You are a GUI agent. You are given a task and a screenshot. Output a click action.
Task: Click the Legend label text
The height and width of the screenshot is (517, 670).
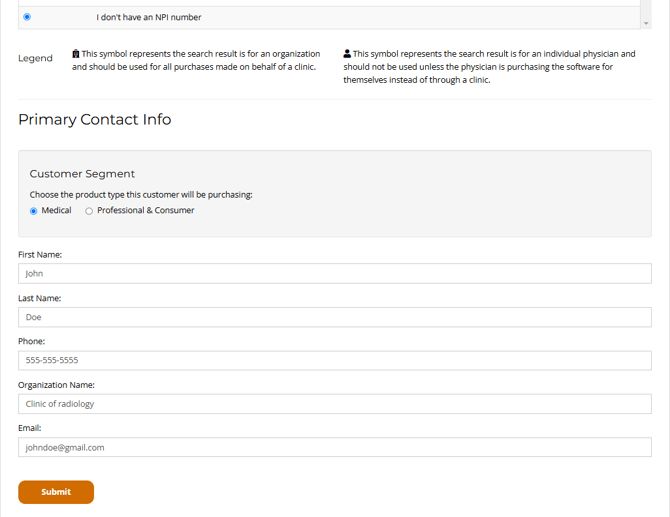35,58
